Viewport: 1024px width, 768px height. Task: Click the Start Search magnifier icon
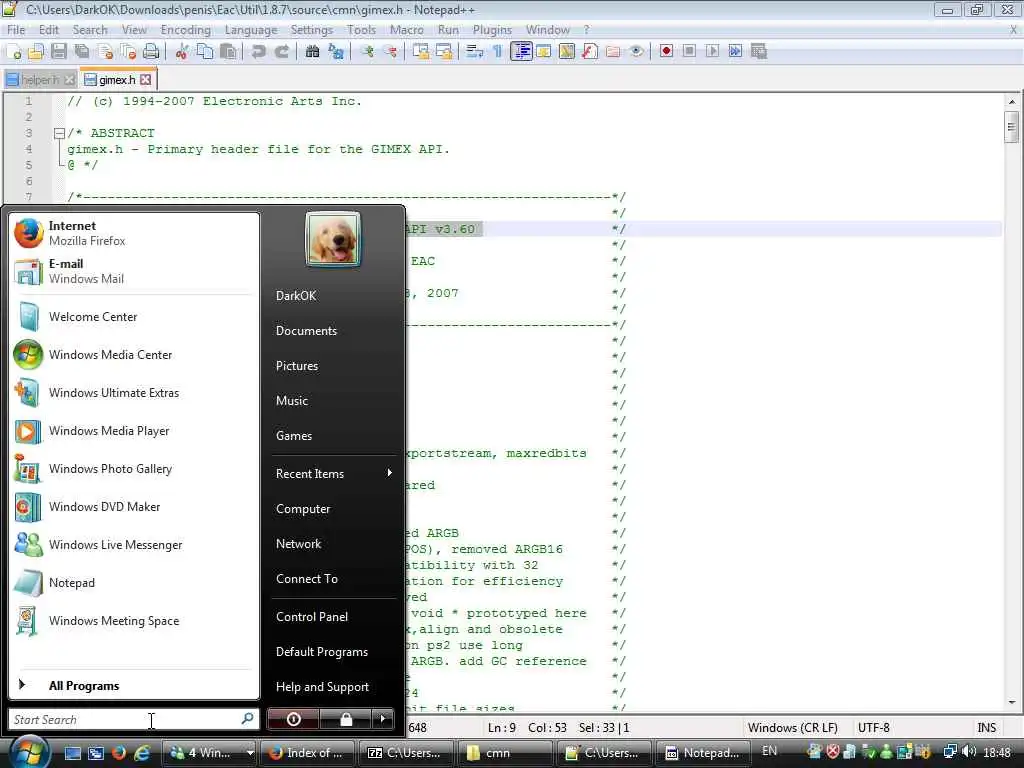coord(248,719)
